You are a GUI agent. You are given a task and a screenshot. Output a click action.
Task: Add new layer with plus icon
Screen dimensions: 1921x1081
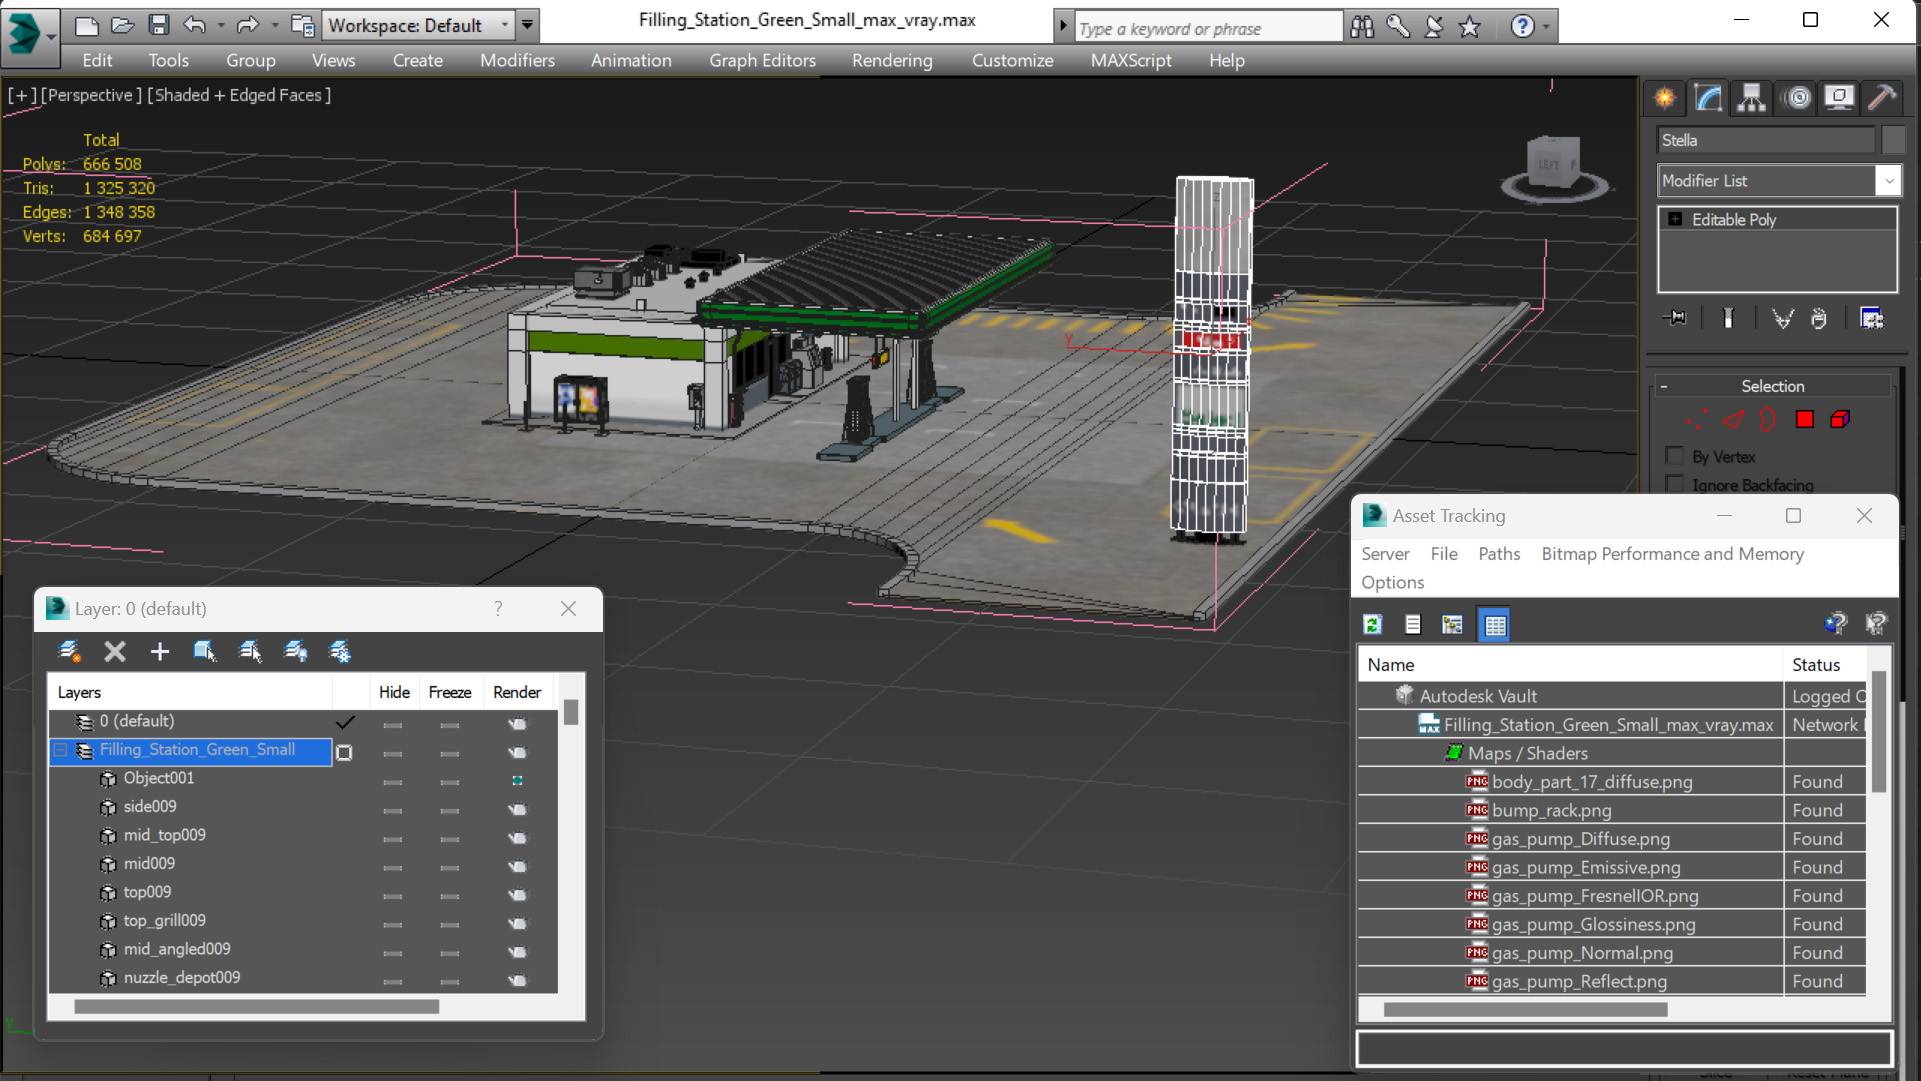click(159, 652)
